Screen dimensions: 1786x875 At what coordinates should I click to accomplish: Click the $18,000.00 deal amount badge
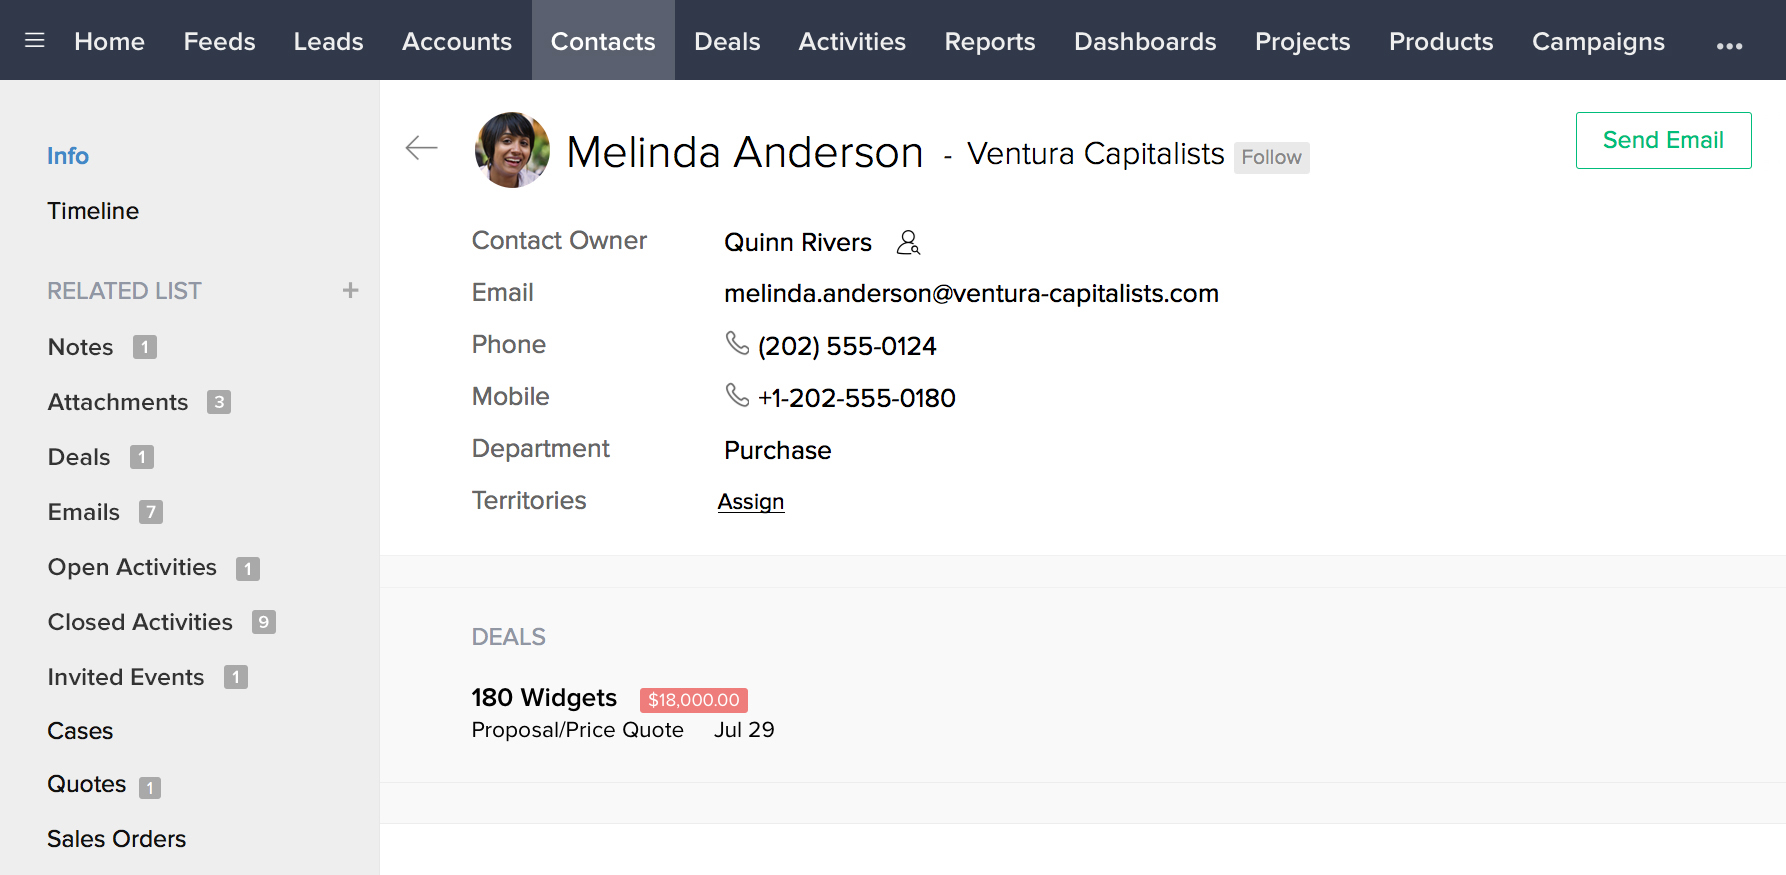point(694,700)
